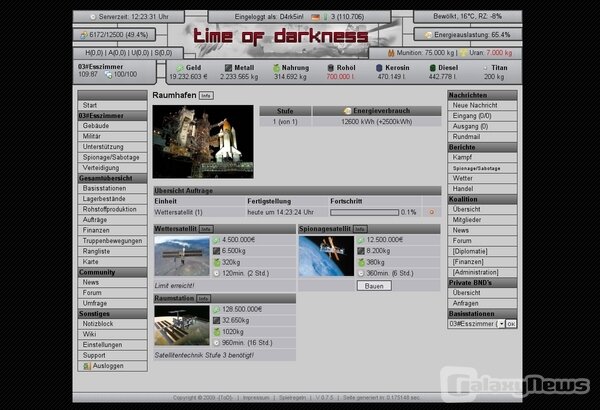Click Spionagesatellit build time clock icon

(361, 273)
